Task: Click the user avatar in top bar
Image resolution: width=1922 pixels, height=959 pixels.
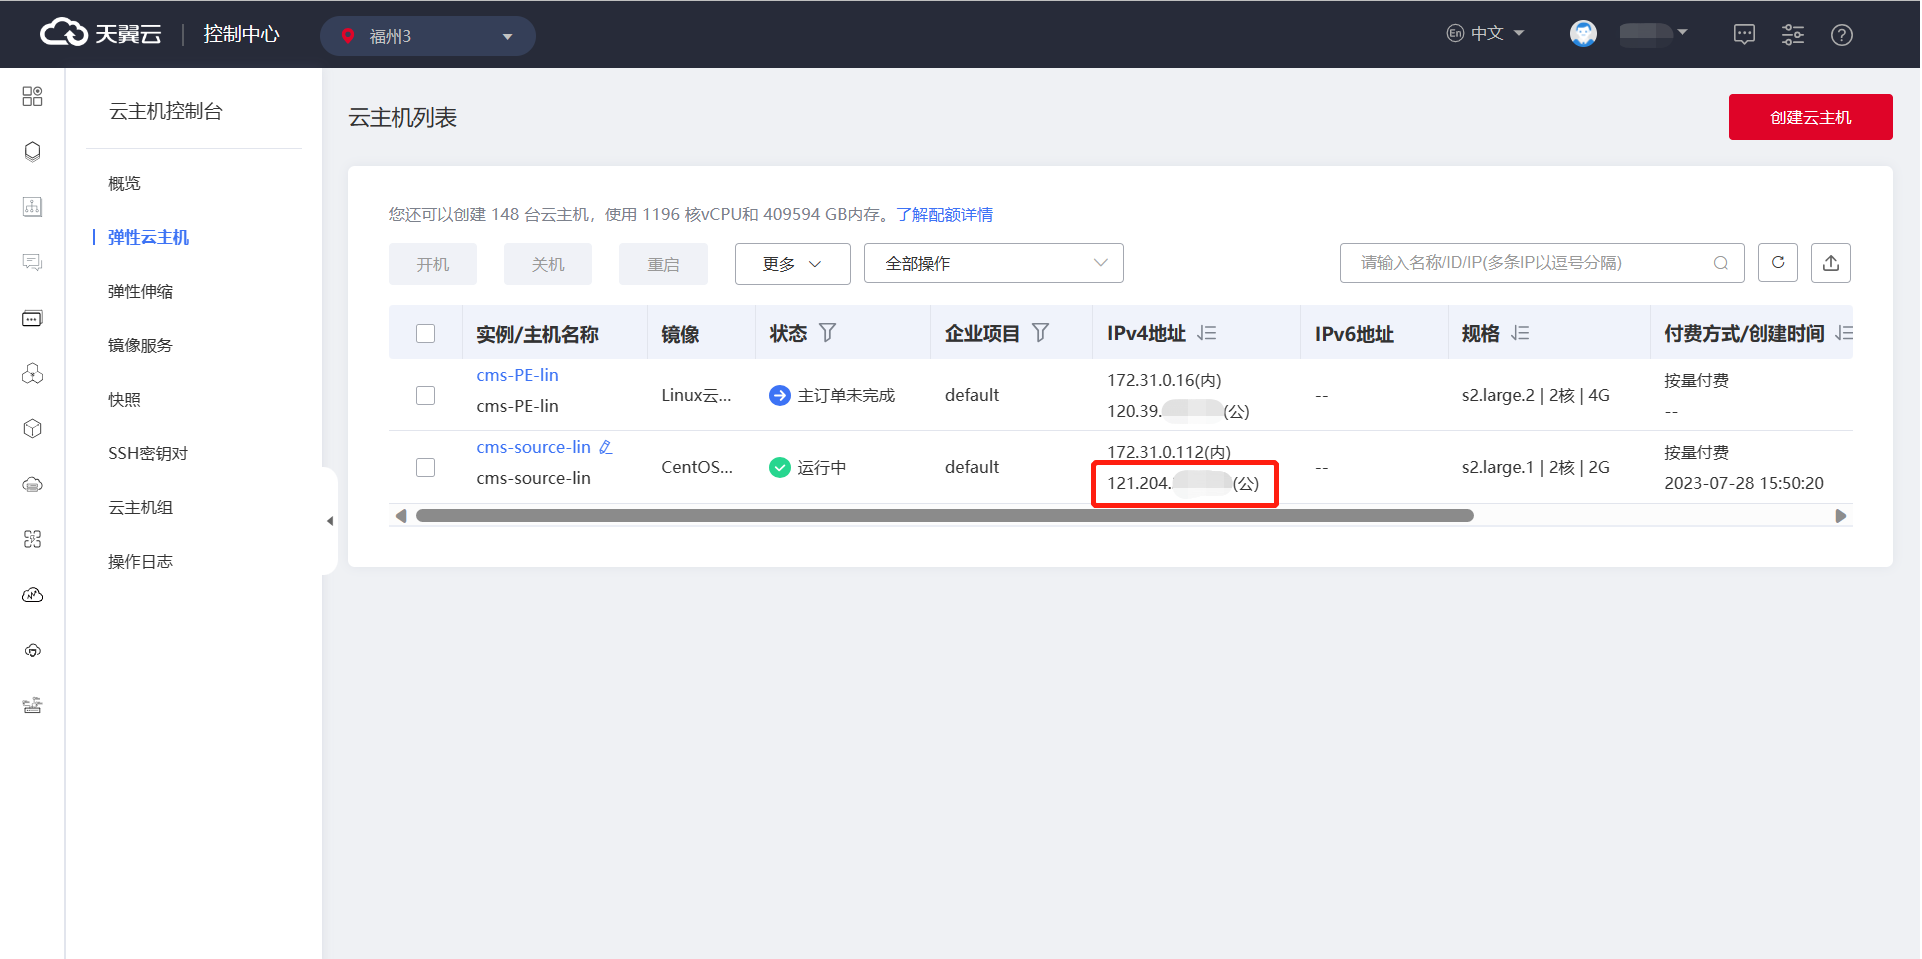Action: (1583, 34)
